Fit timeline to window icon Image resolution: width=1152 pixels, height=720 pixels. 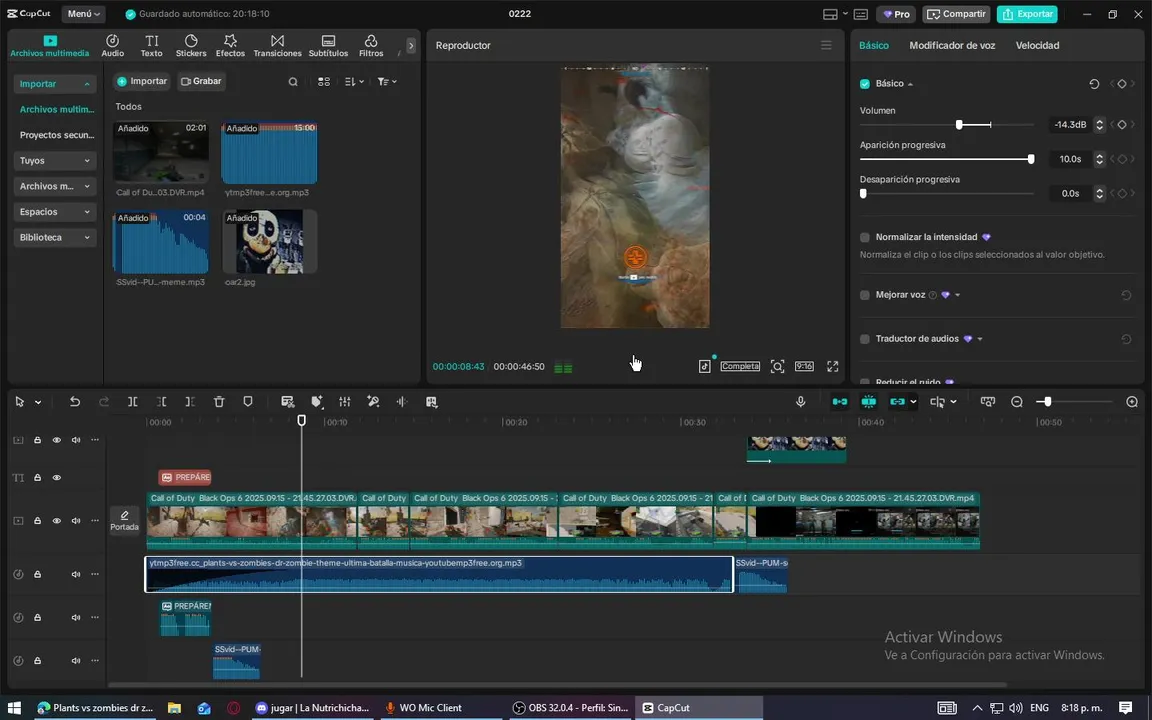[x=987, y=401]
